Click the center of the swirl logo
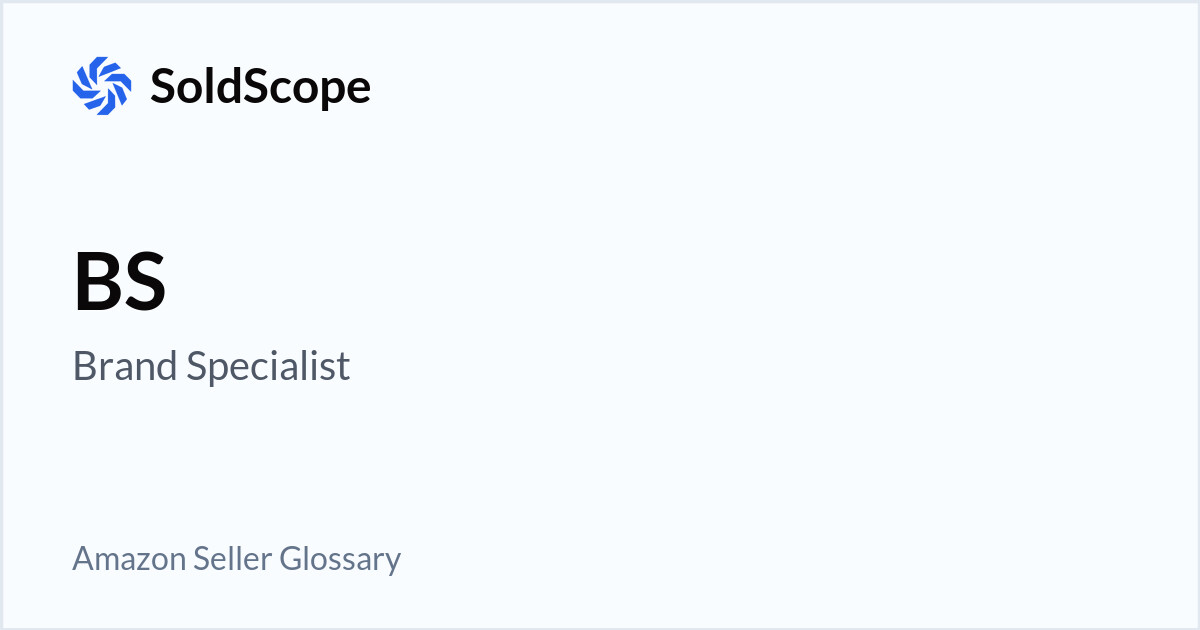This screenshot has width=1200, height=630. point(102,86)
